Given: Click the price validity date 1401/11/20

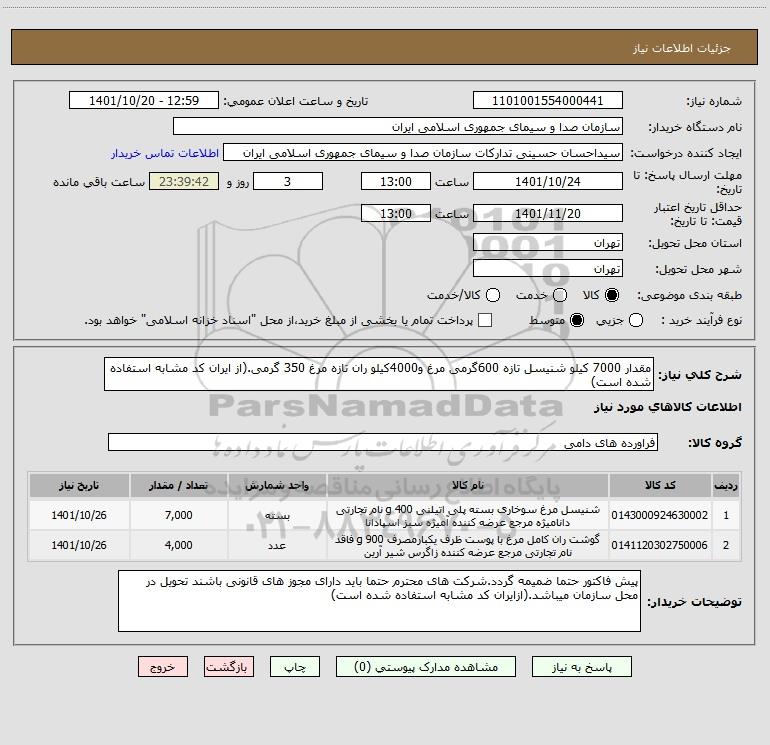Looking at the screenshot, I should 548,213.
